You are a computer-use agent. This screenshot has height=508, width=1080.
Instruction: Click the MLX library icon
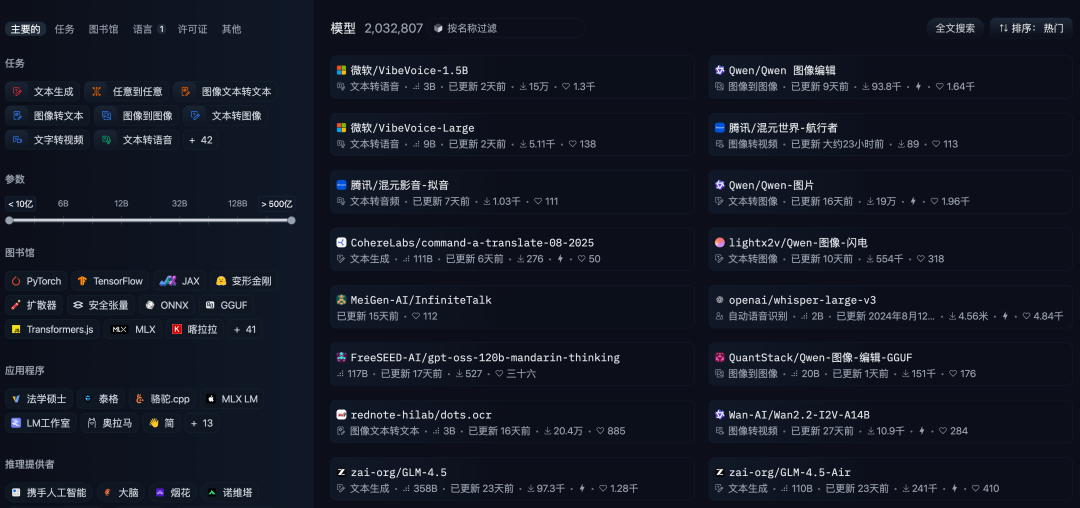(x=120, y=329)
